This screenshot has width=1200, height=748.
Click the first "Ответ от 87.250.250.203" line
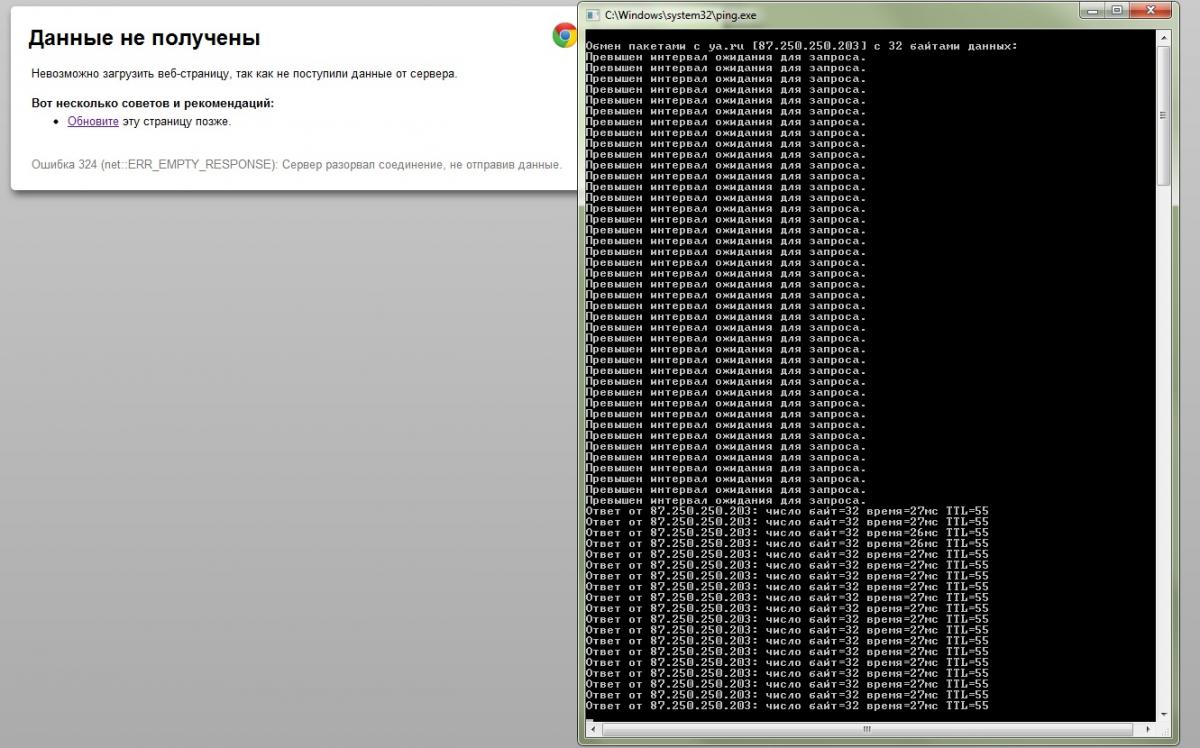(787, 511)
